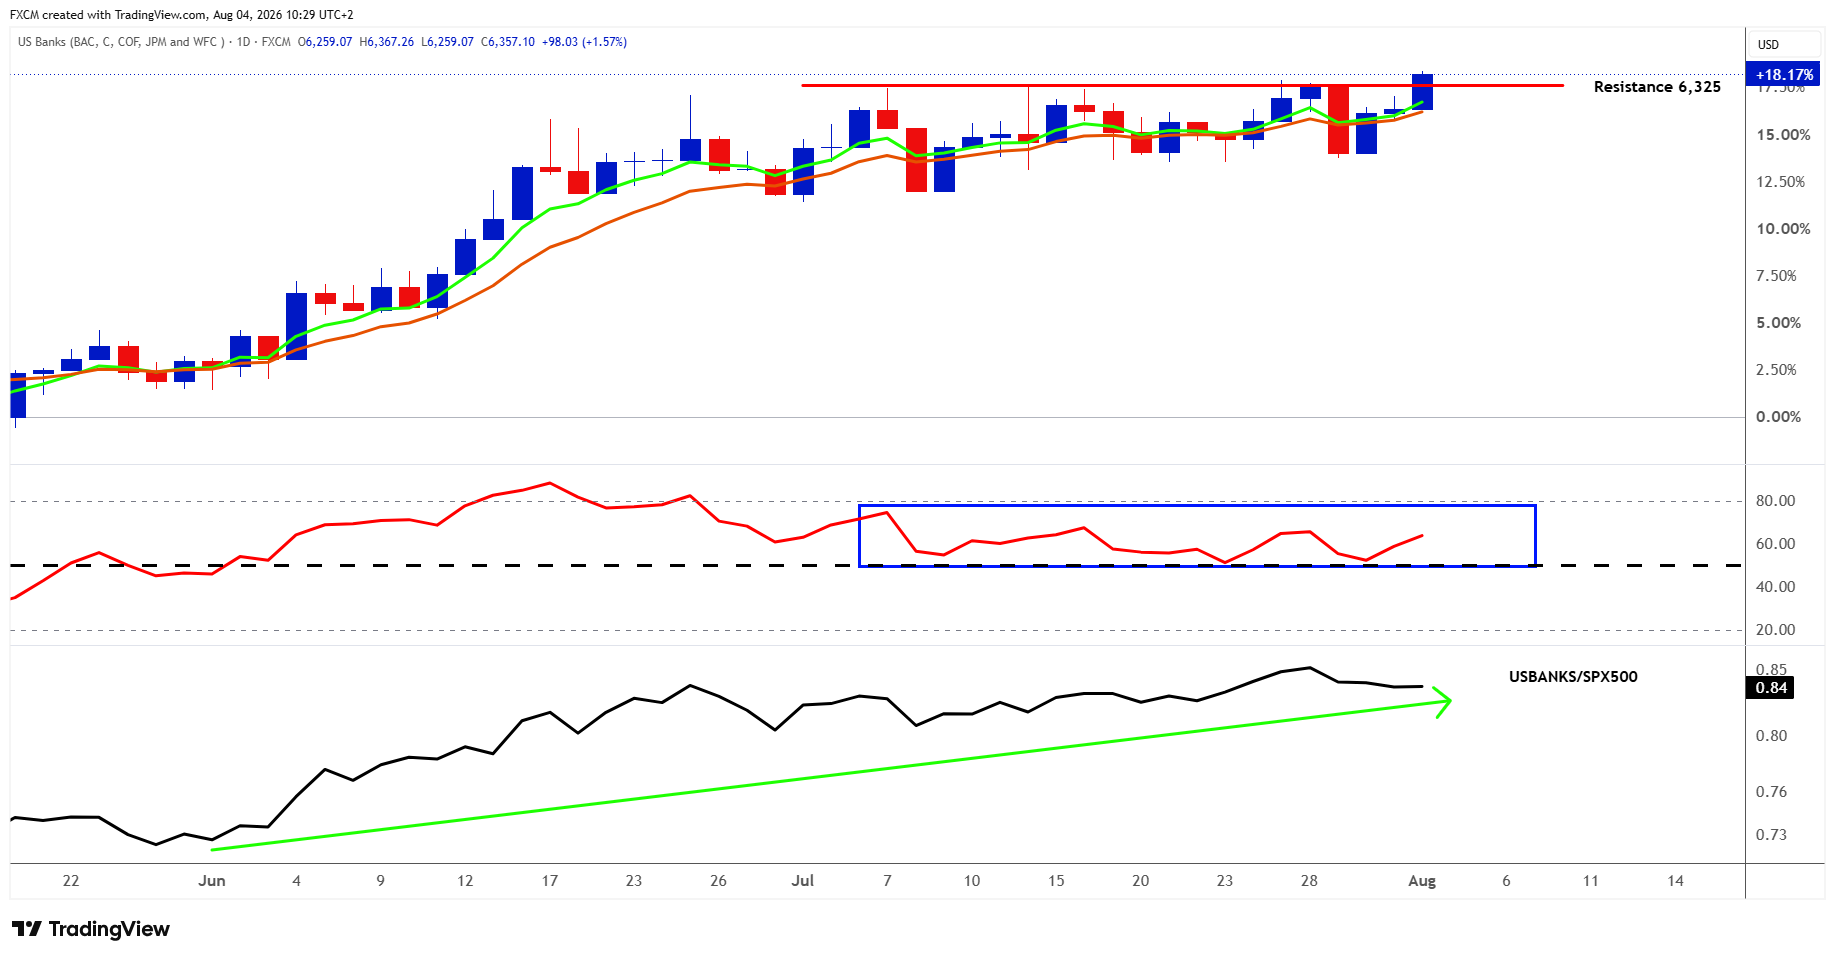
Task: Click the 4 date label
Action: point(296,881)
